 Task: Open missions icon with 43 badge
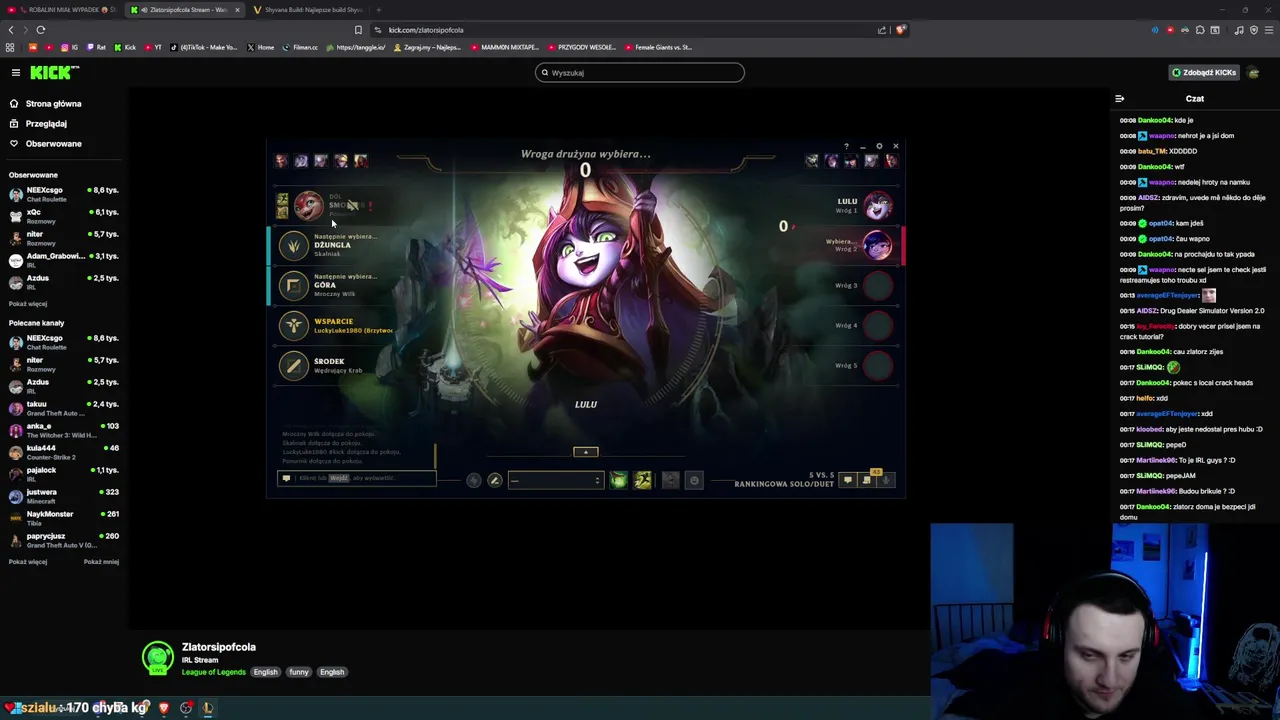pyautogui.click(x=868, y=479)
